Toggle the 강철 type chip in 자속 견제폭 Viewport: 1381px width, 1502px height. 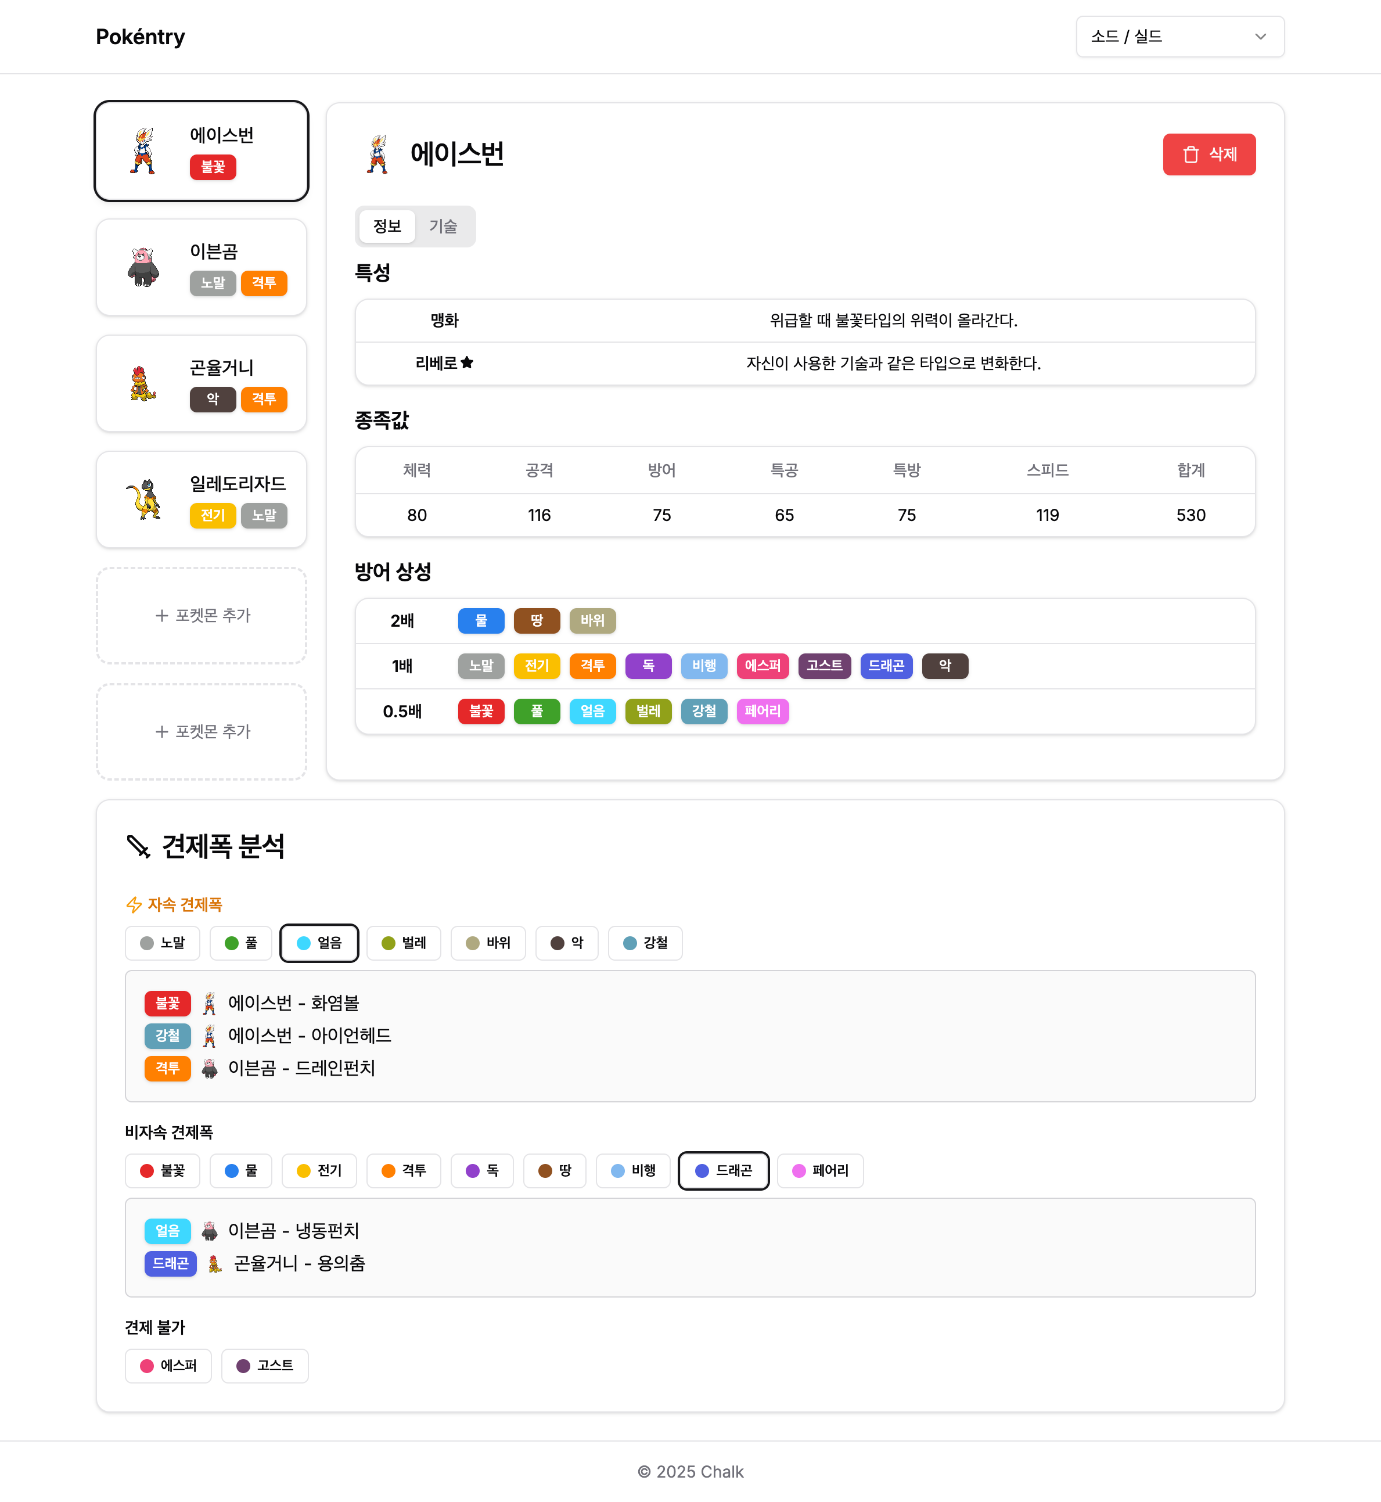[645, 943]
